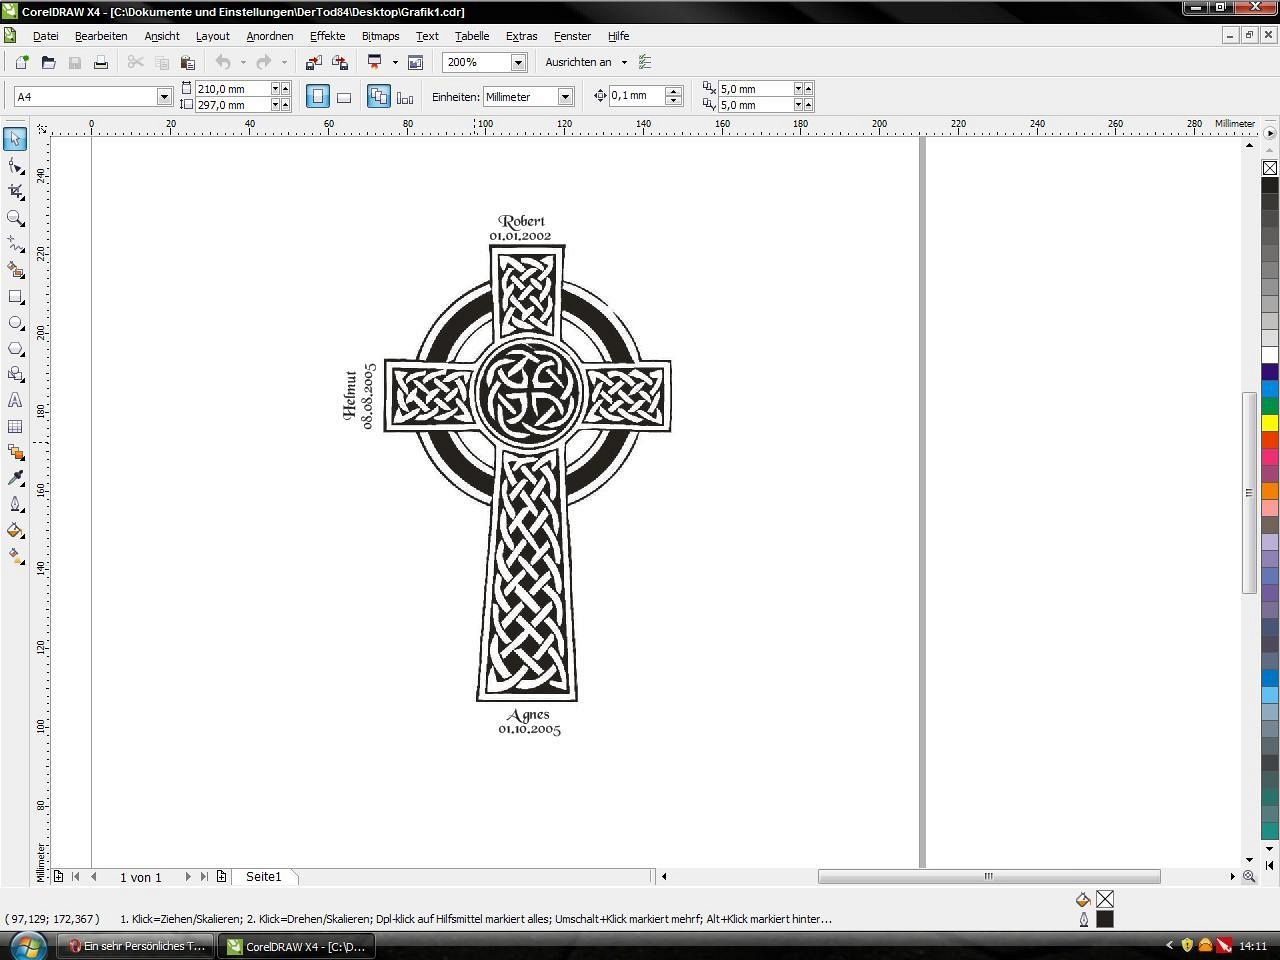1280x960 pixels.
Task: Open Windows Start menu orb
Action: point(27,945)
